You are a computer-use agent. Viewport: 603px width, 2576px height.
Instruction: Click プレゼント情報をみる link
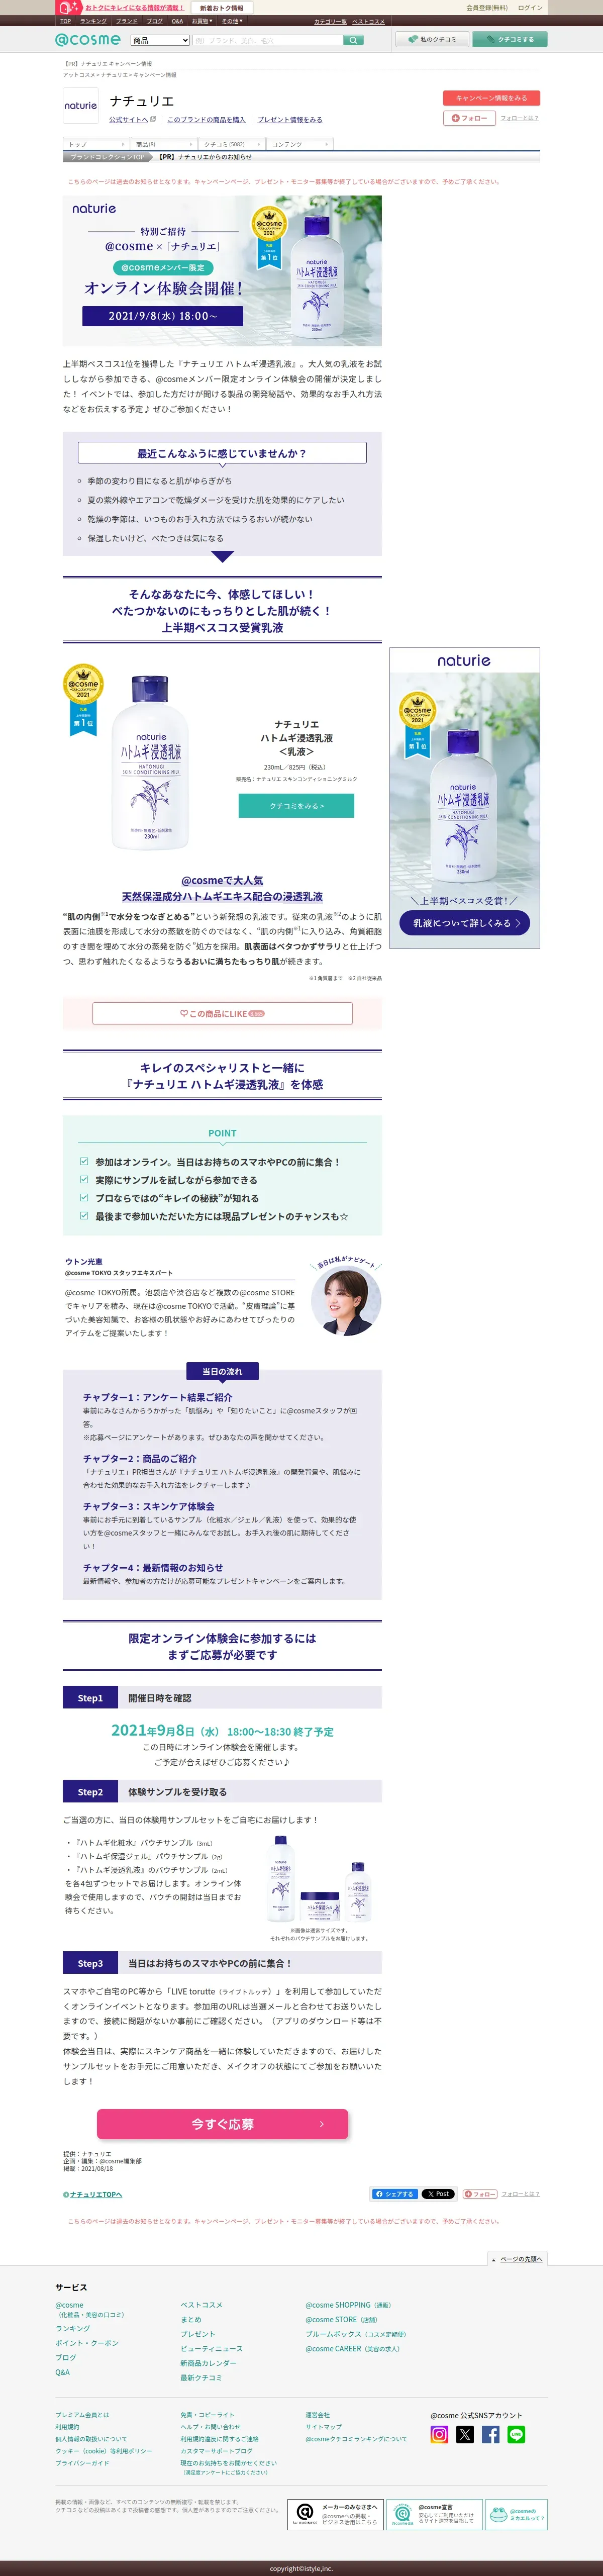pos(290,119)
